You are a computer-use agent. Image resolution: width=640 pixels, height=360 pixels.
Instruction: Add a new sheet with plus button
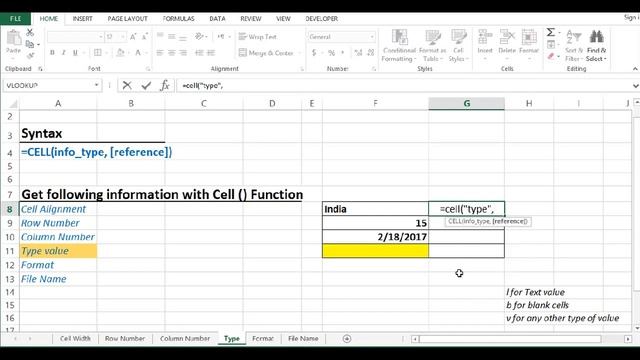(347, 338)
